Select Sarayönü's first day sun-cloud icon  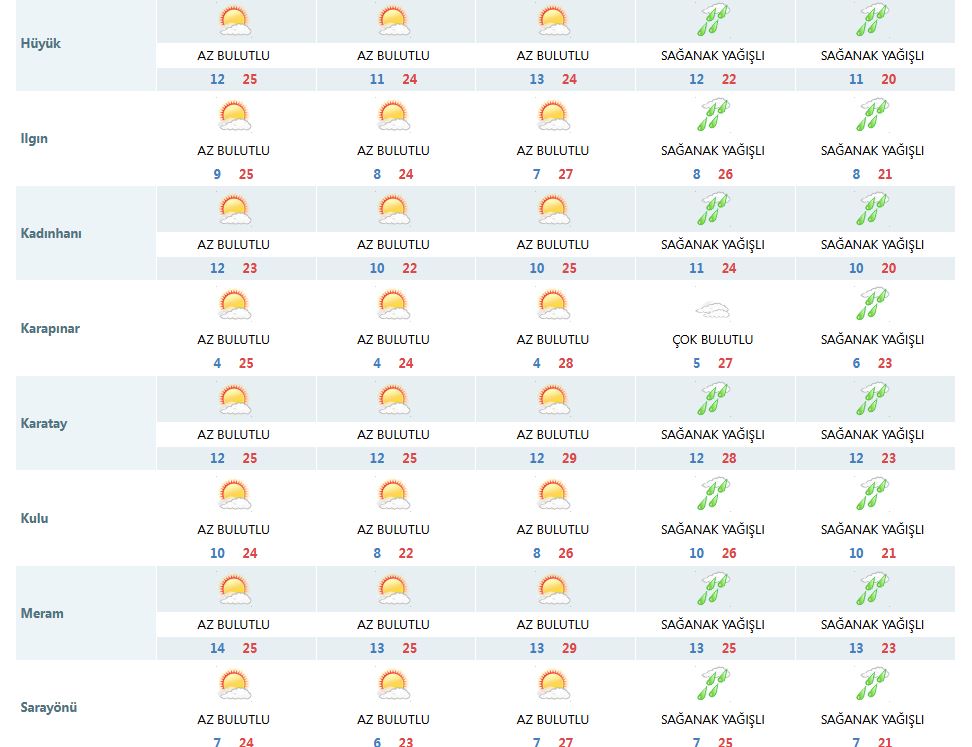[234, 685]
